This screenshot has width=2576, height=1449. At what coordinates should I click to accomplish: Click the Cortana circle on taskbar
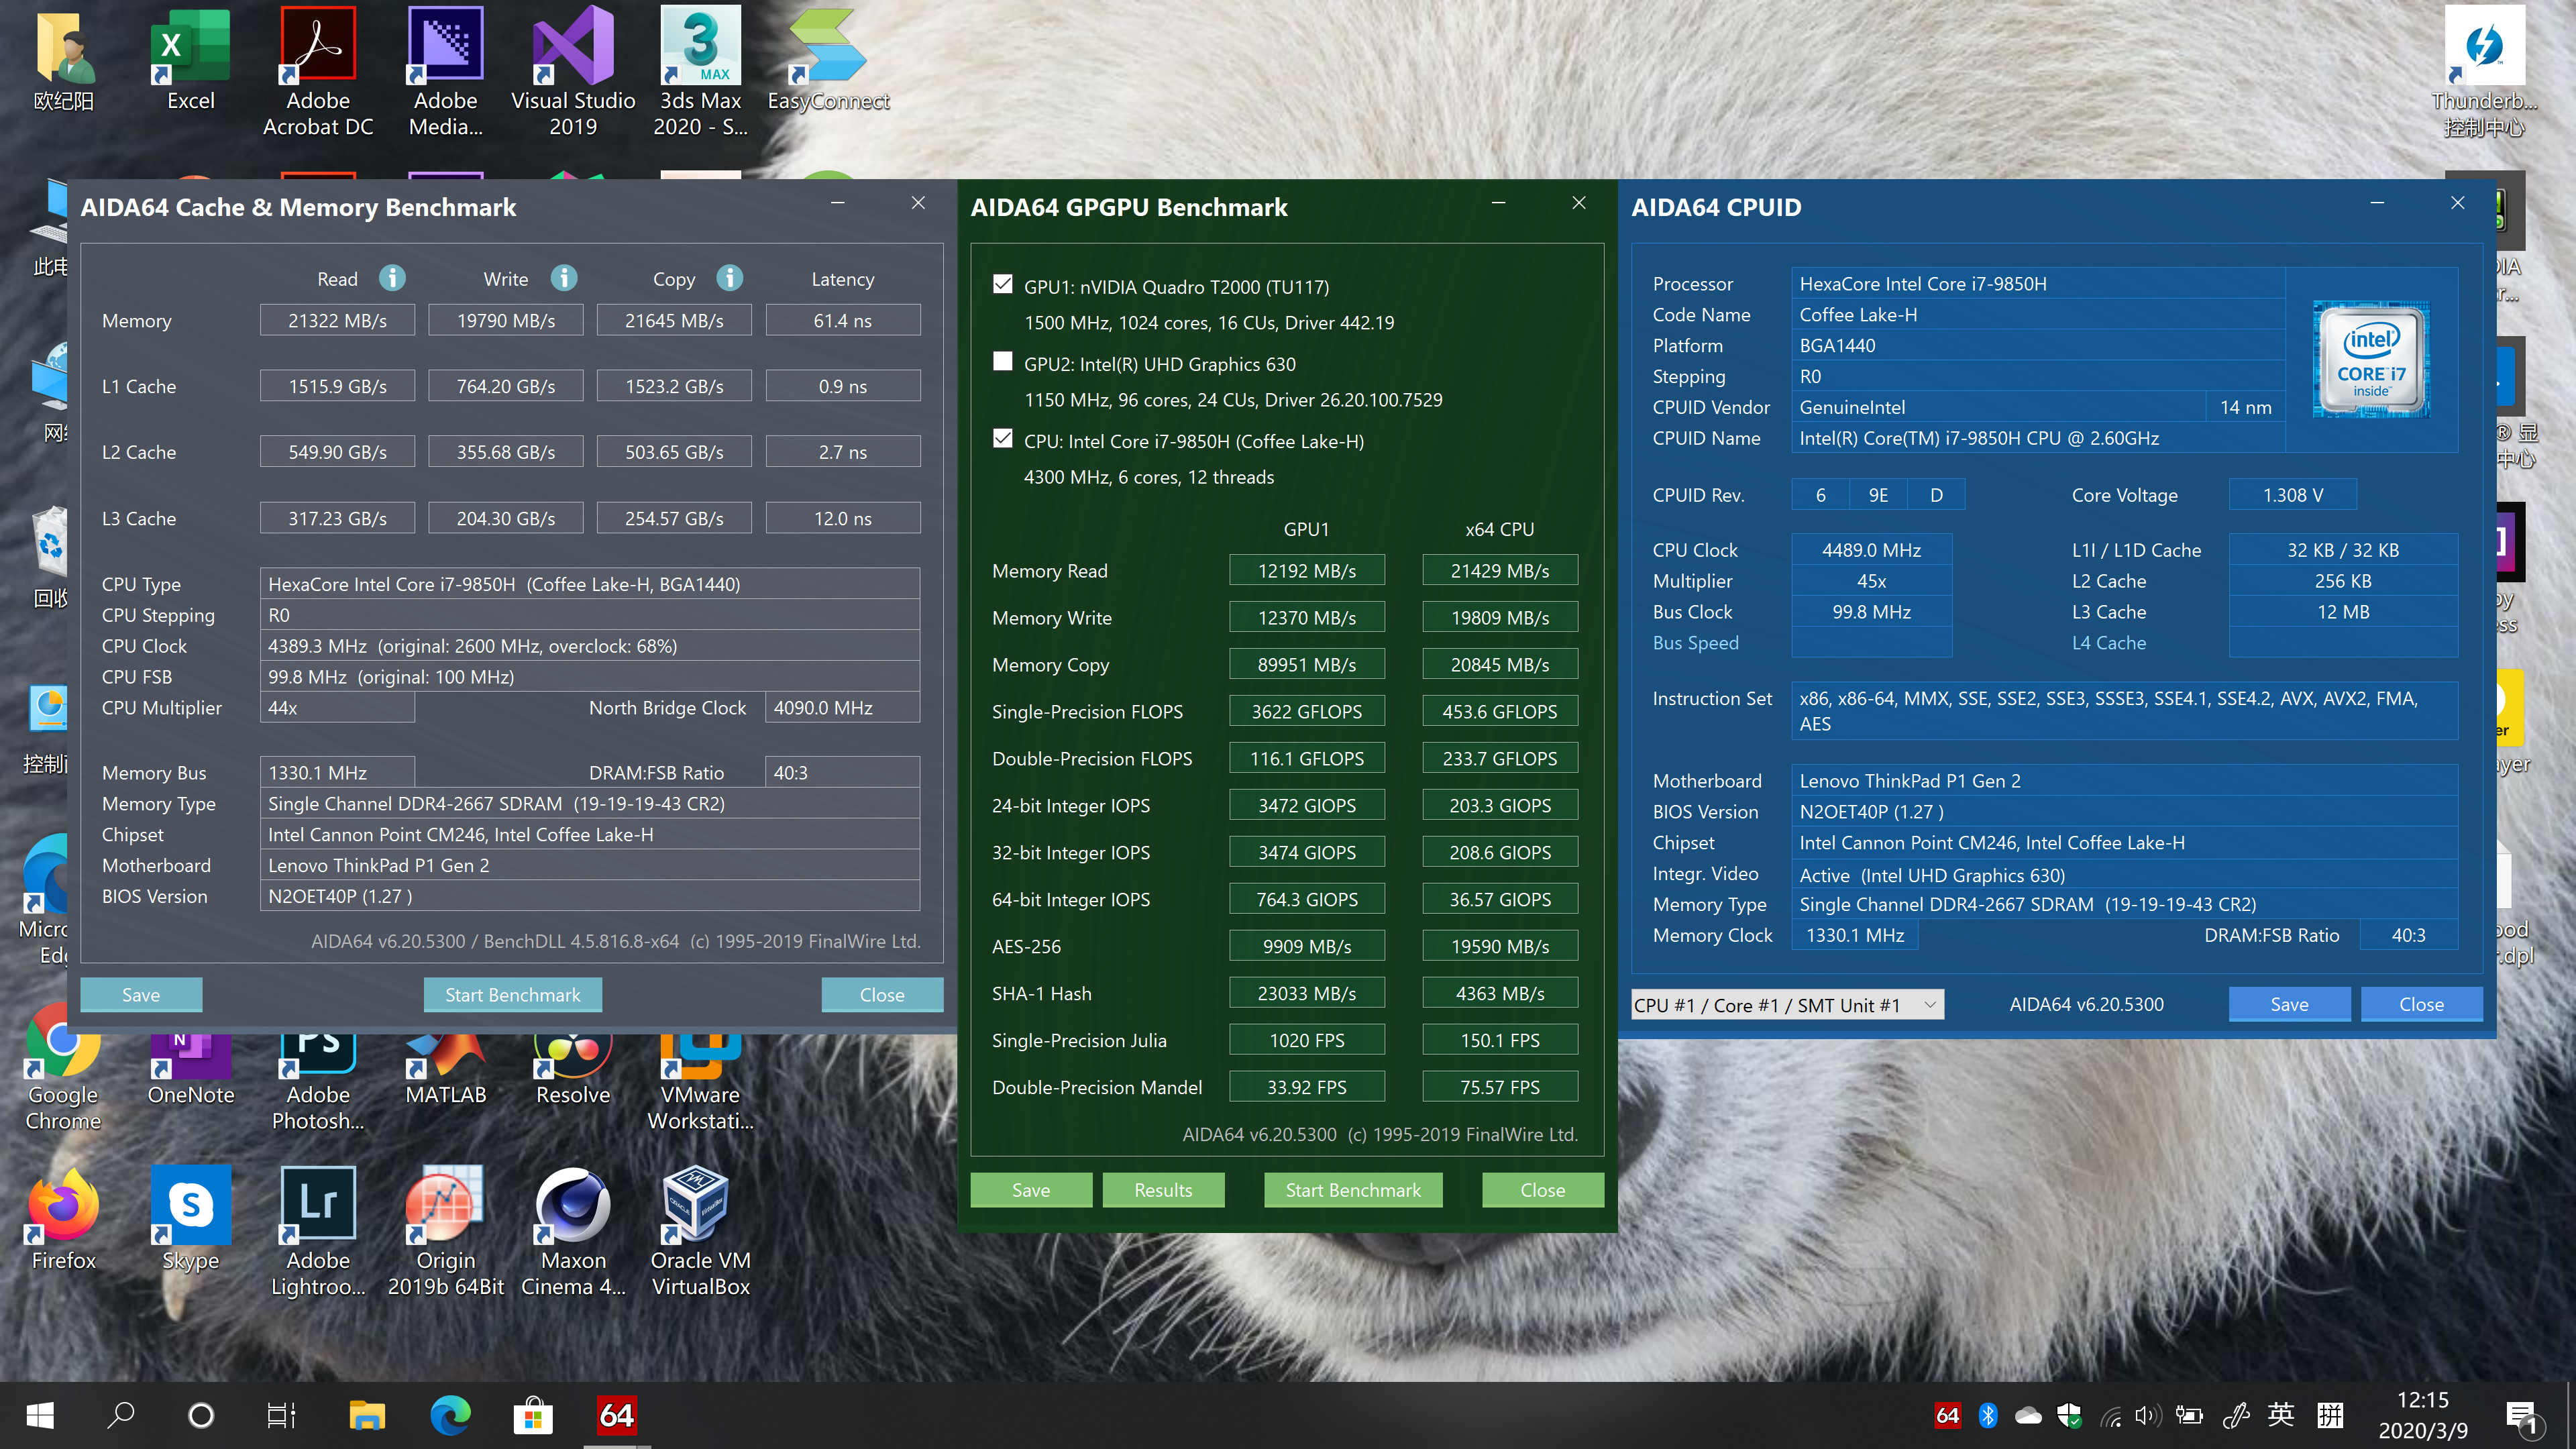(201, 1415)
